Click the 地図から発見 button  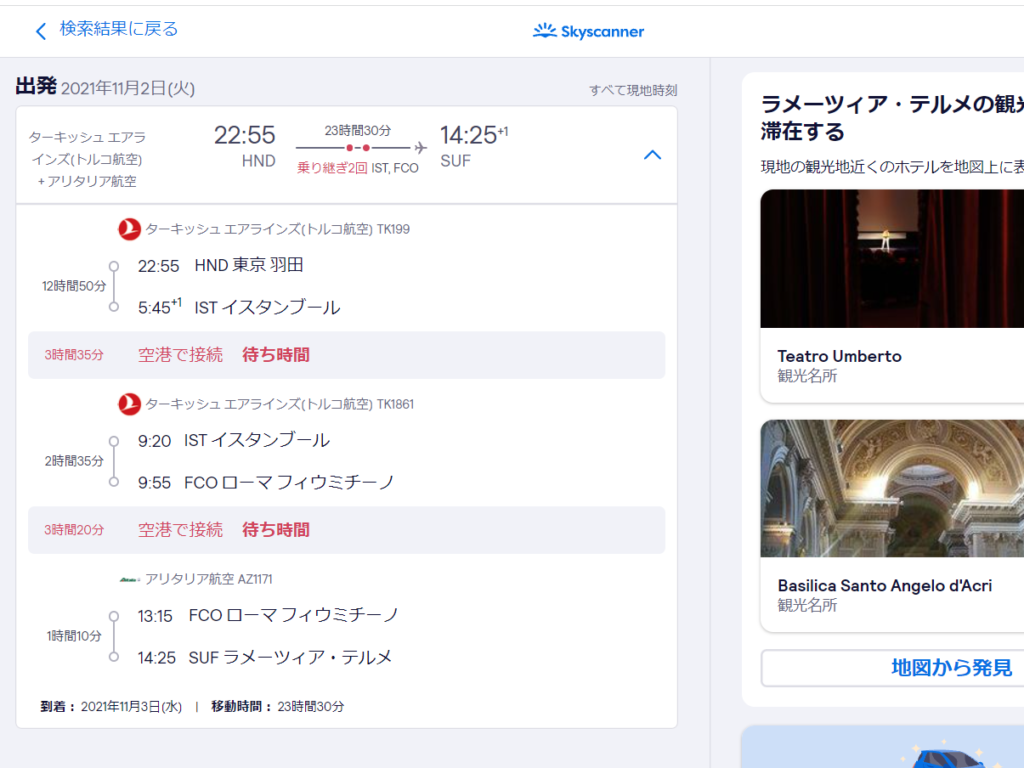(951, 667)
